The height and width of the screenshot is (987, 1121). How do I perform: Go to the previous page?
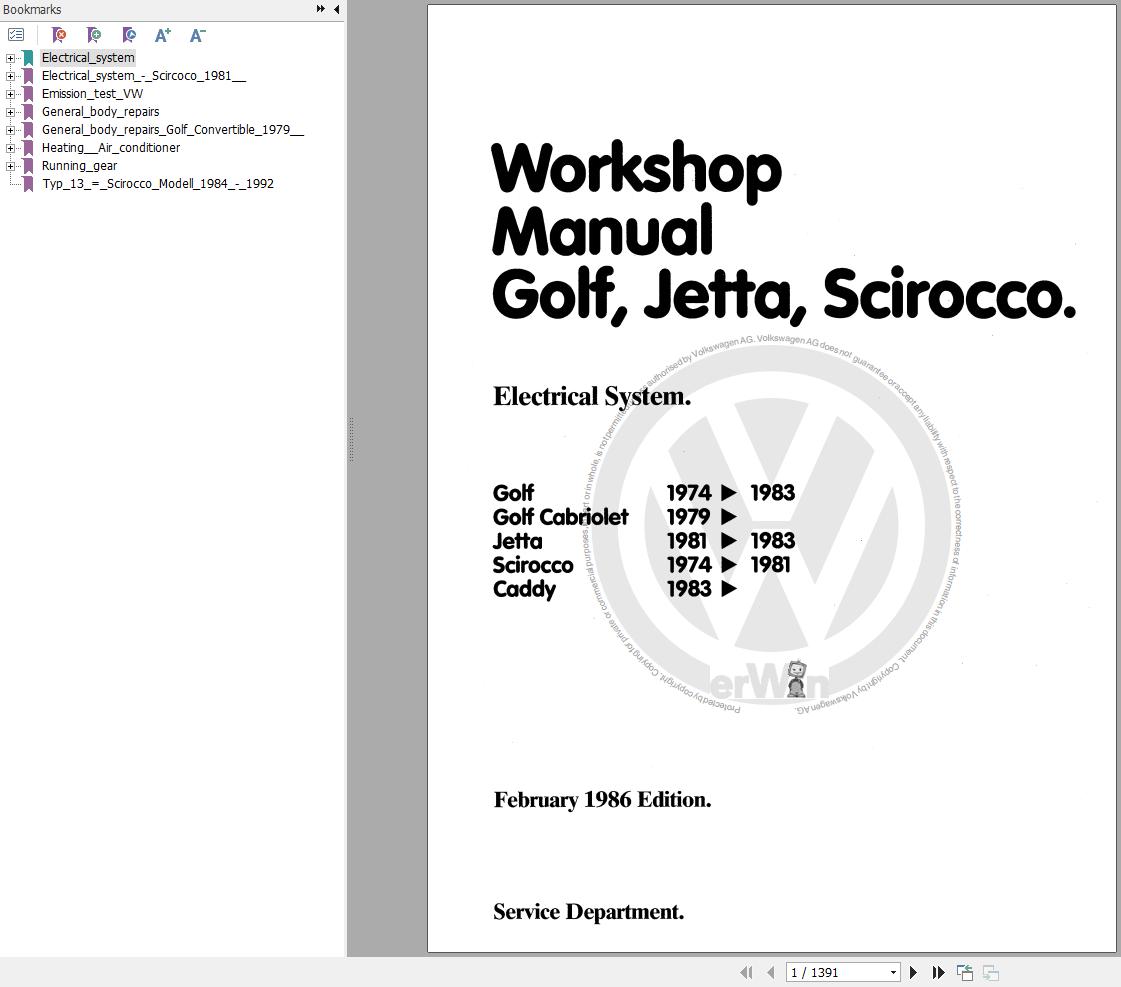point(770,972)
